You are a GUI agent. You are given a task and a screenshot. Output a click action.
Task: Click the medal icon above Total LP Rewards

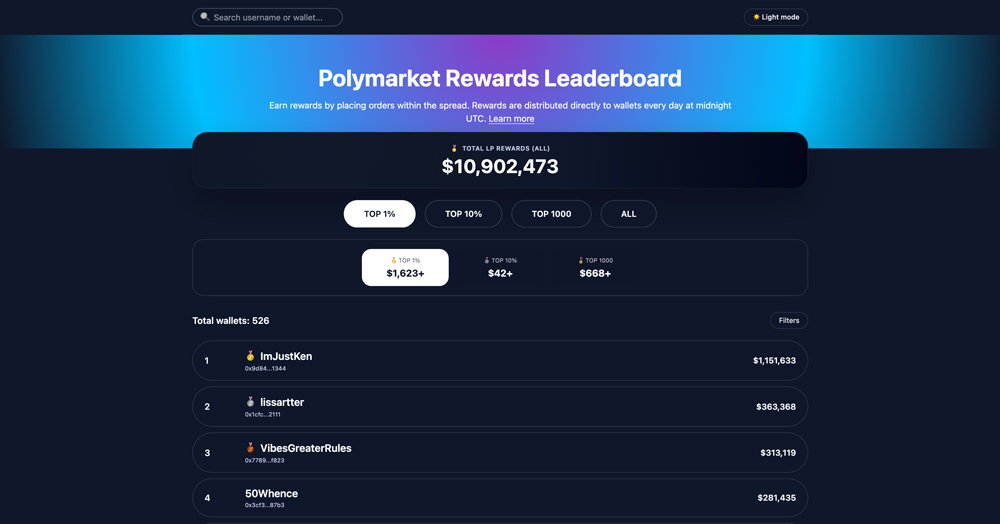[x=454, y=149]
